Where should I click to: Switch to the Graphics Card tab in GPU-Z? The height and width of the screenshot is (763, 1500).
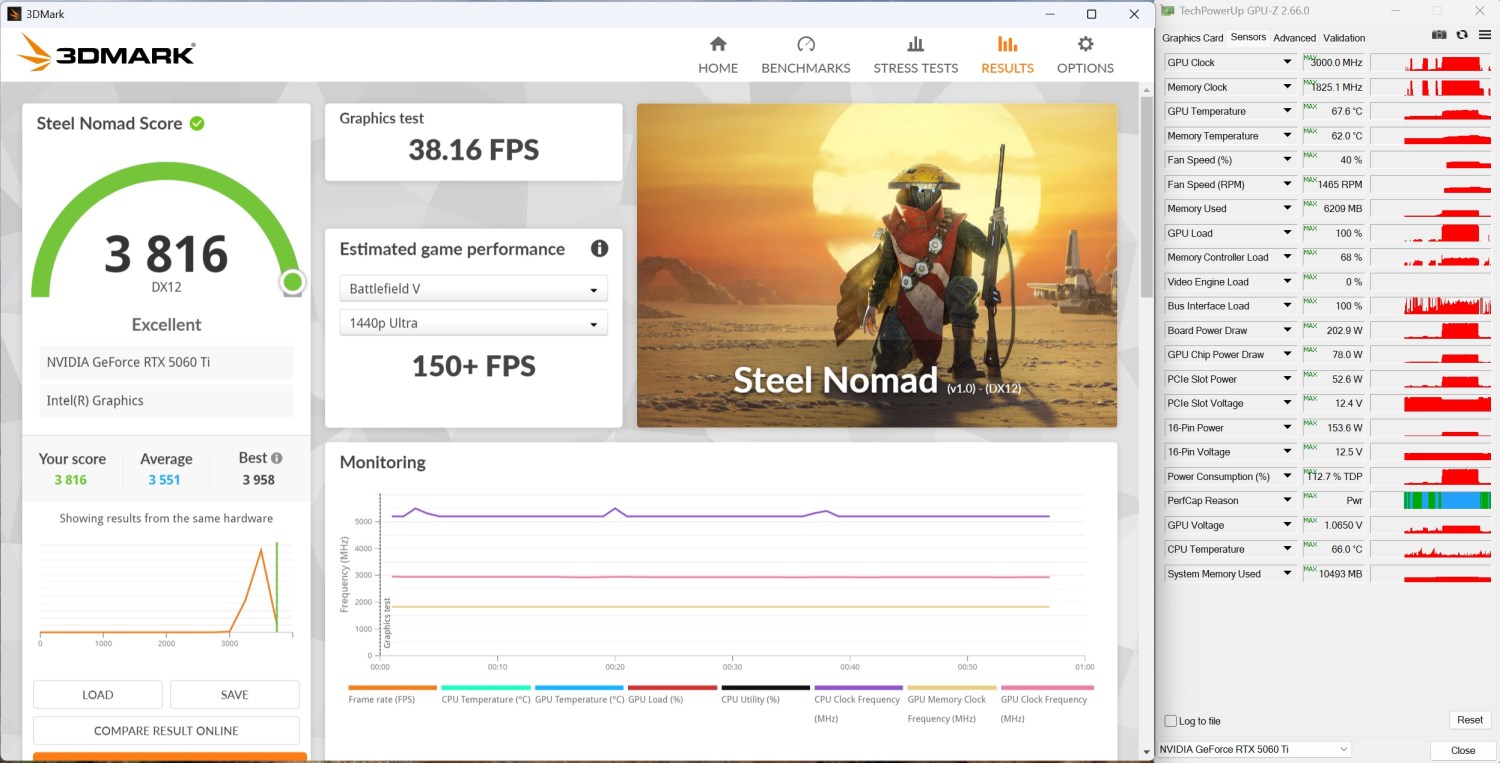[x=1192, y=38]
